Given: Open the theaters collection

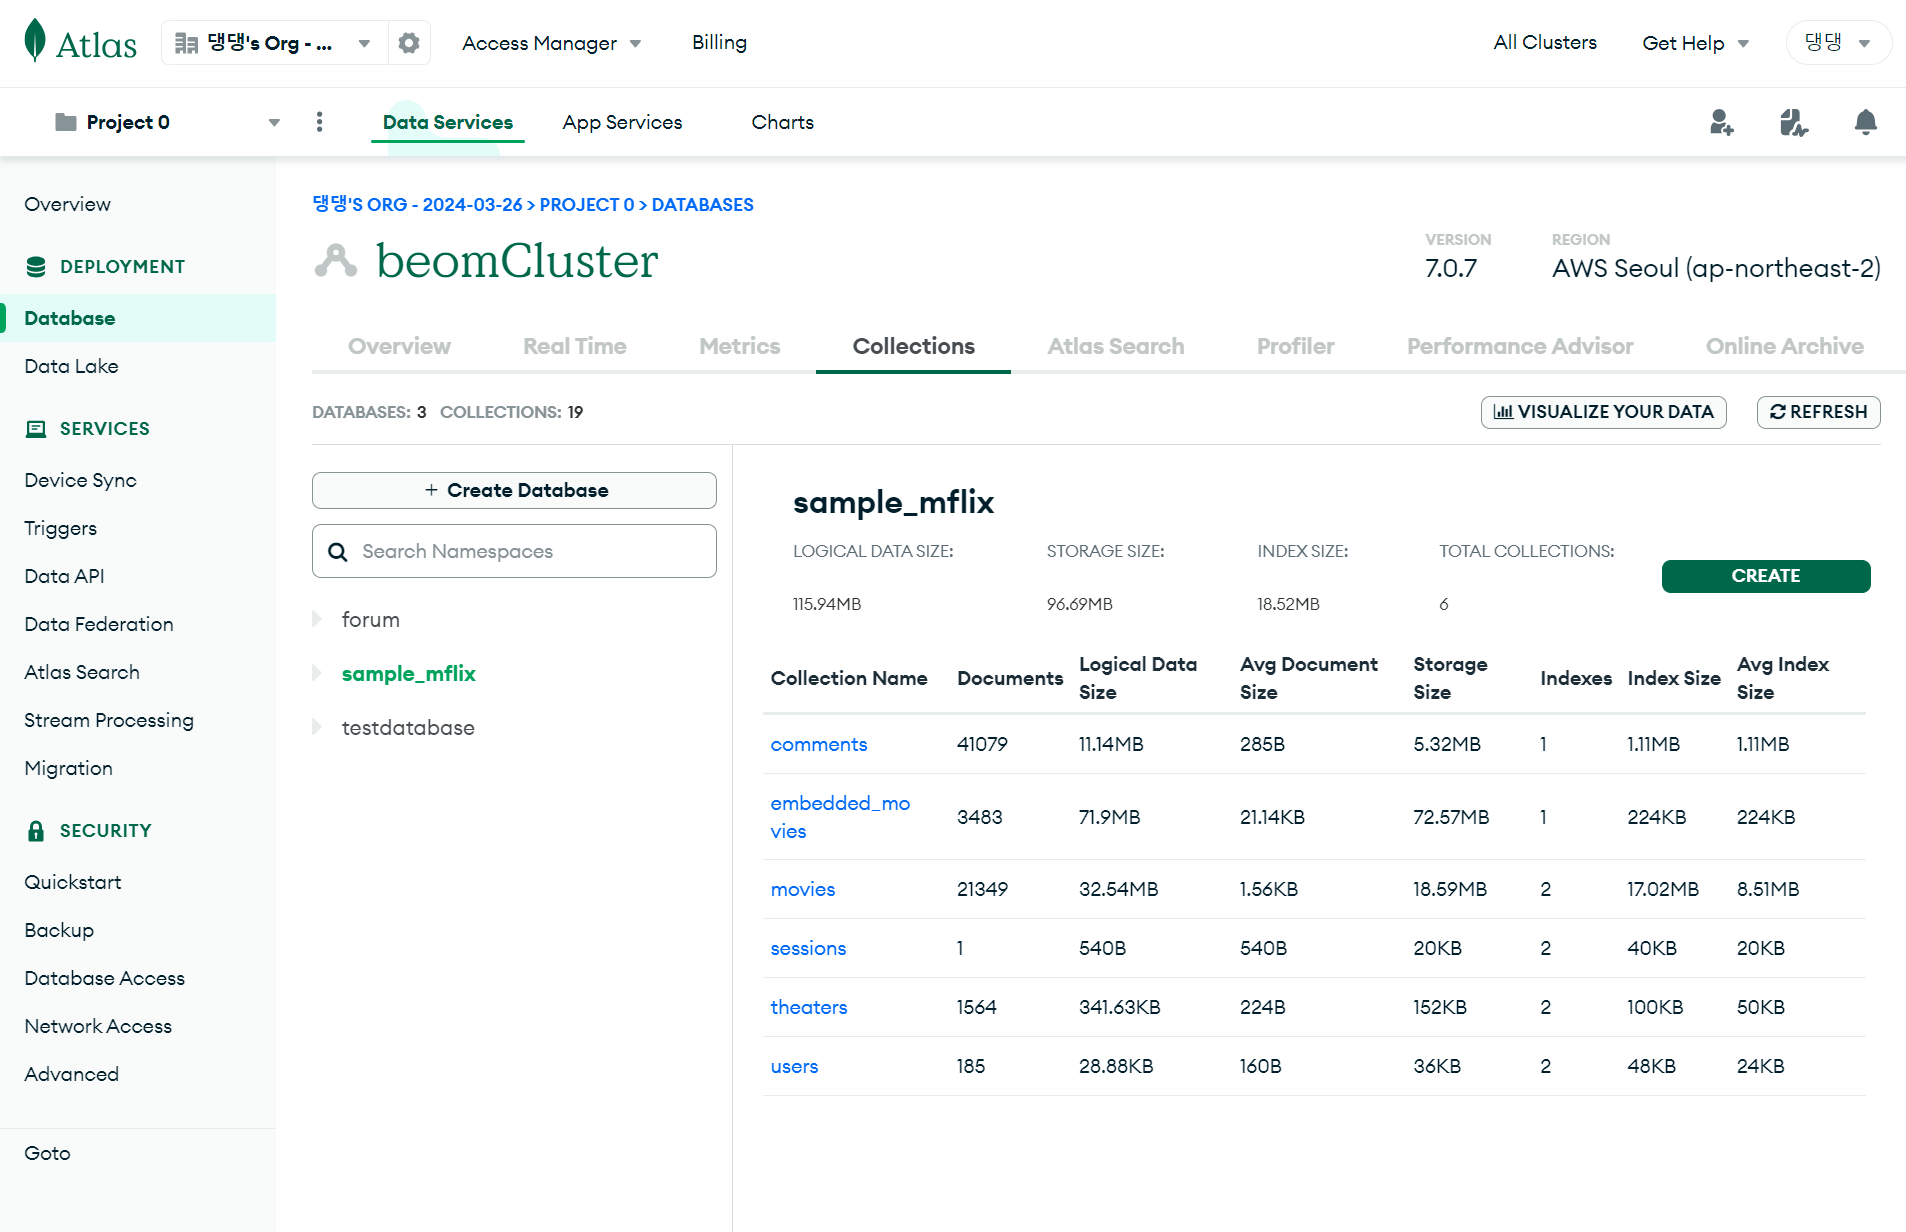Looking at the screenshot, I should [809, 1007].
